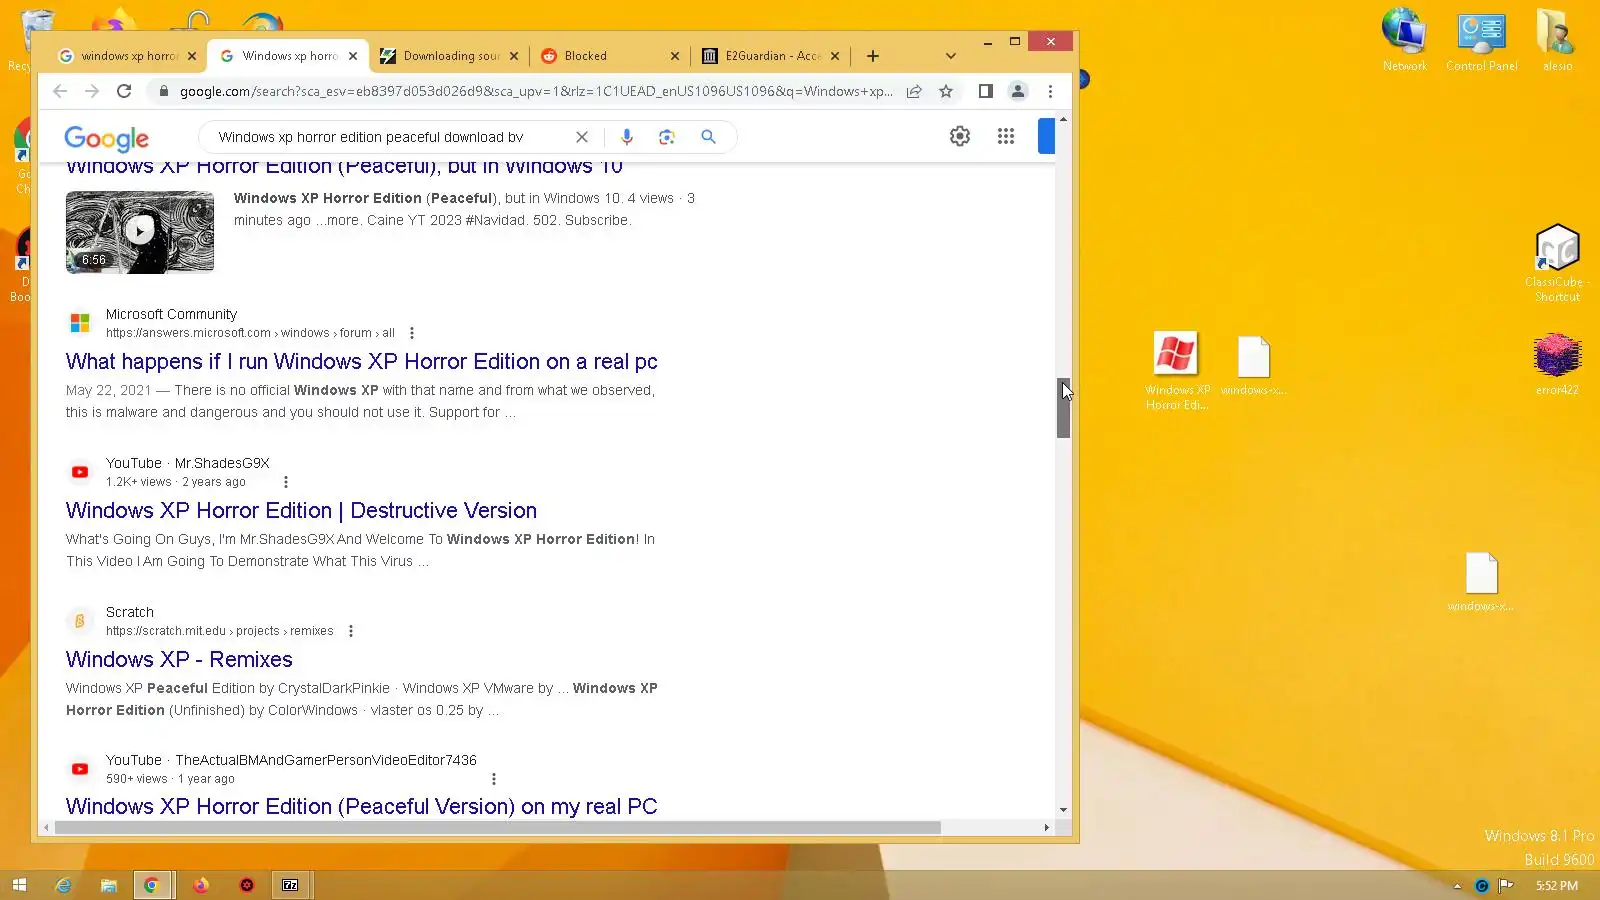Select the error422 desktop icon
Viewport: 1600px width, 900px height.
(x=1557, y=364)
